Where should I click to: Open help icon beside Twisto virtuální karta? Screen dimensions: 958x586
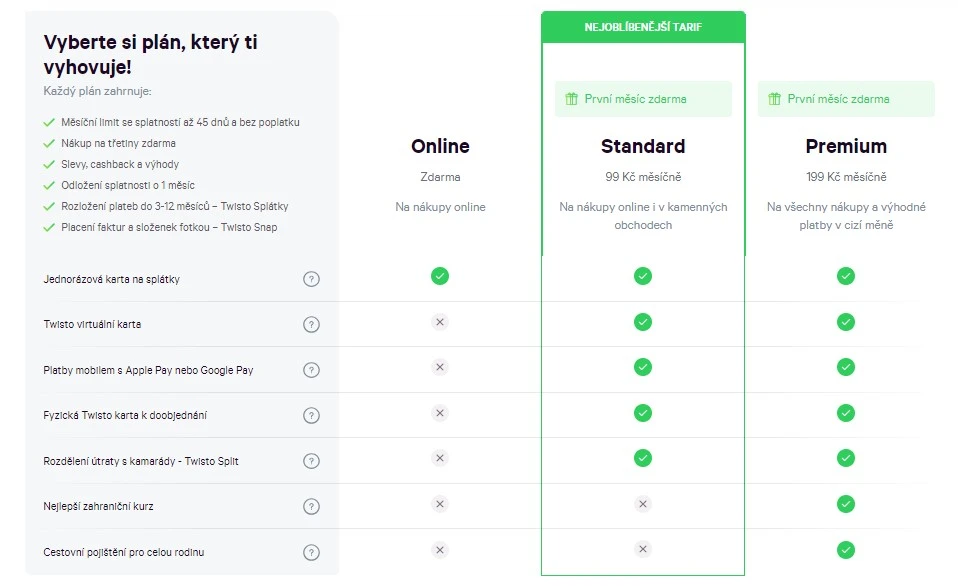click(x=311, y=324)
